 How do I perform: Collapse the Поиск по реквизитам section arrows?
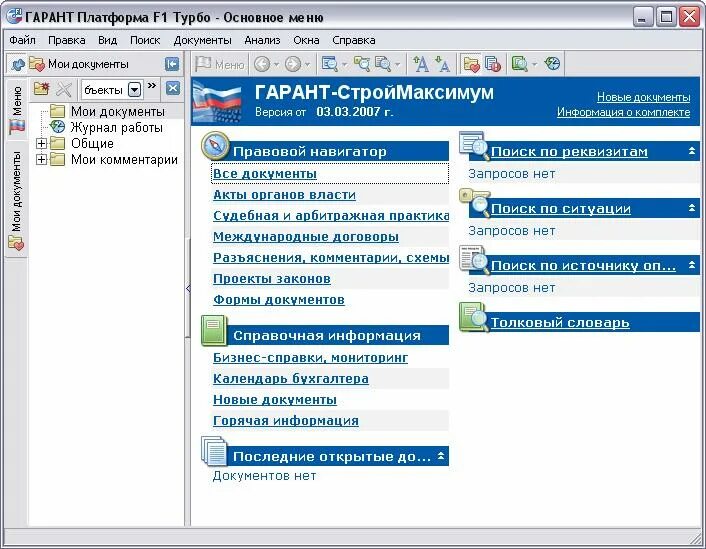(x=692, y=151)
